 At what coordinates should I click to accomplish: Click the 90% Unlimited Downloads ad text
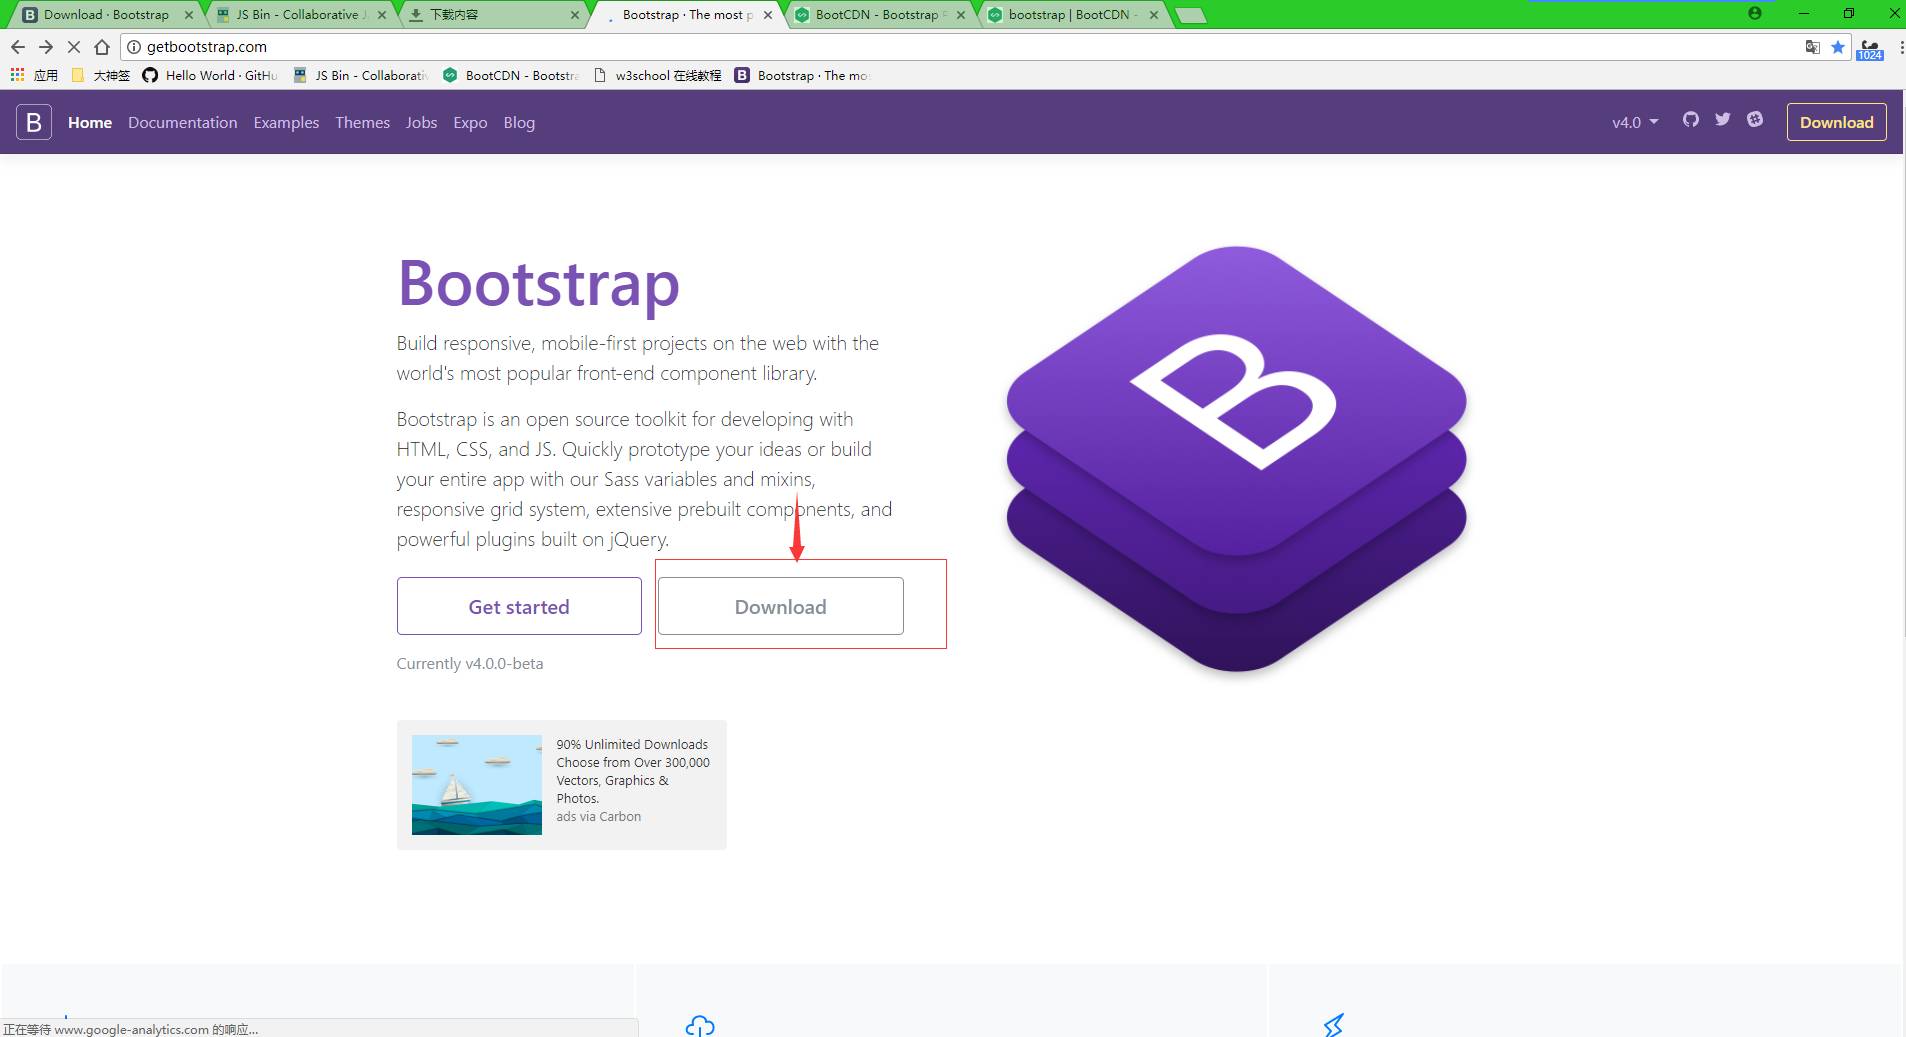633,771
